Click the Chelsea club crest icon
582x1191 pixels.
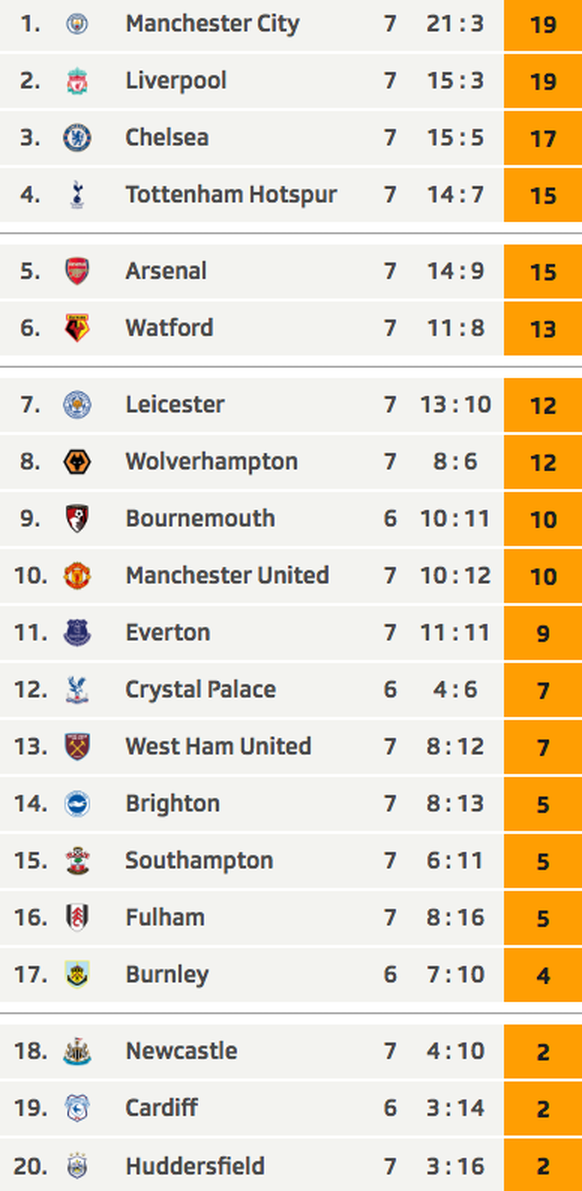tap(77, 137)
